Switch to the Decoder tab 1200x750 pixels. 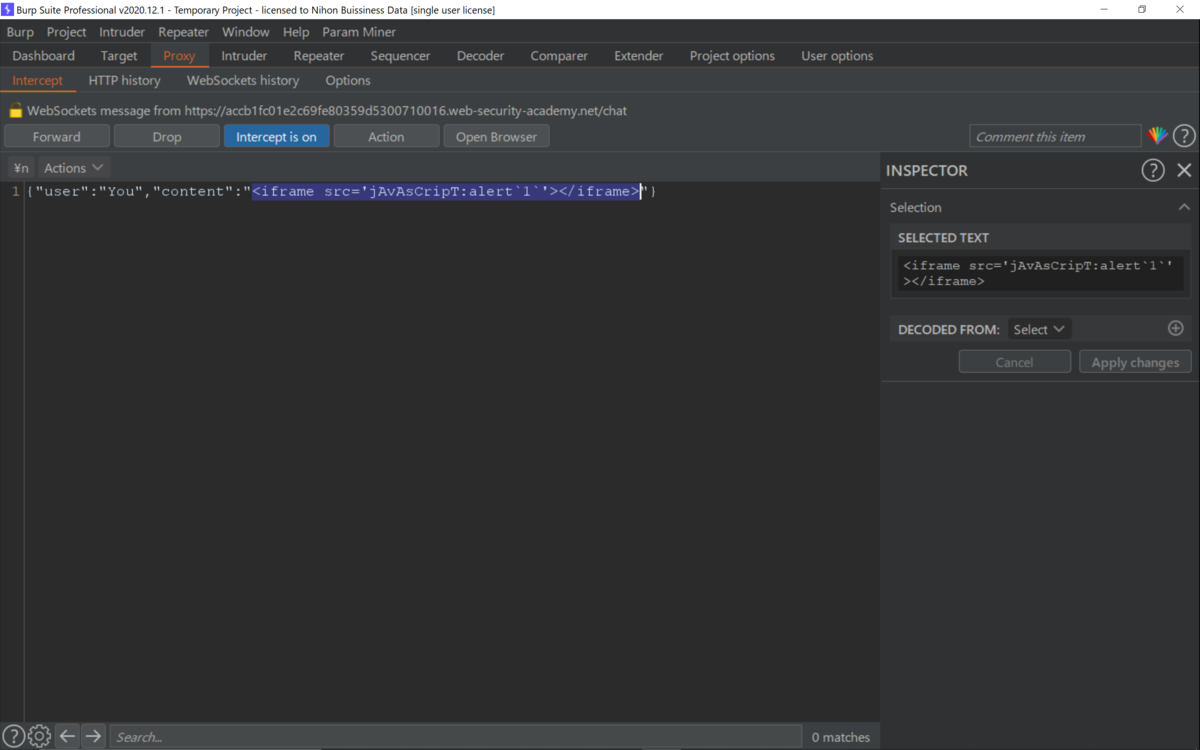point(480,56)
